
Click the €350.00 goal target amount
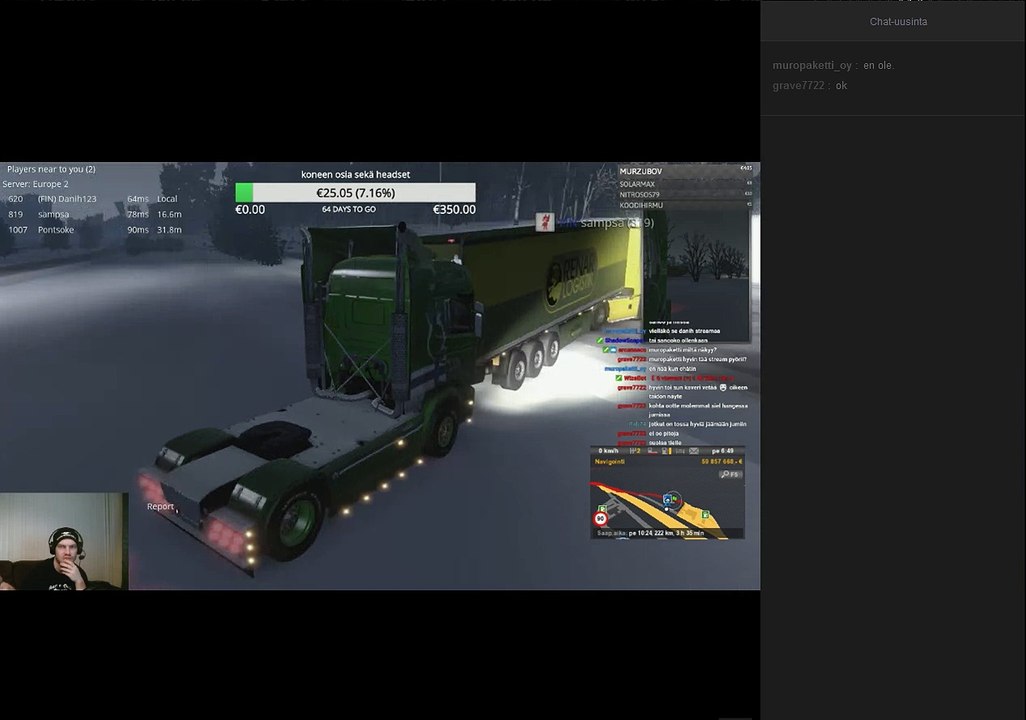pyautogui.click(x=454, y=209)
